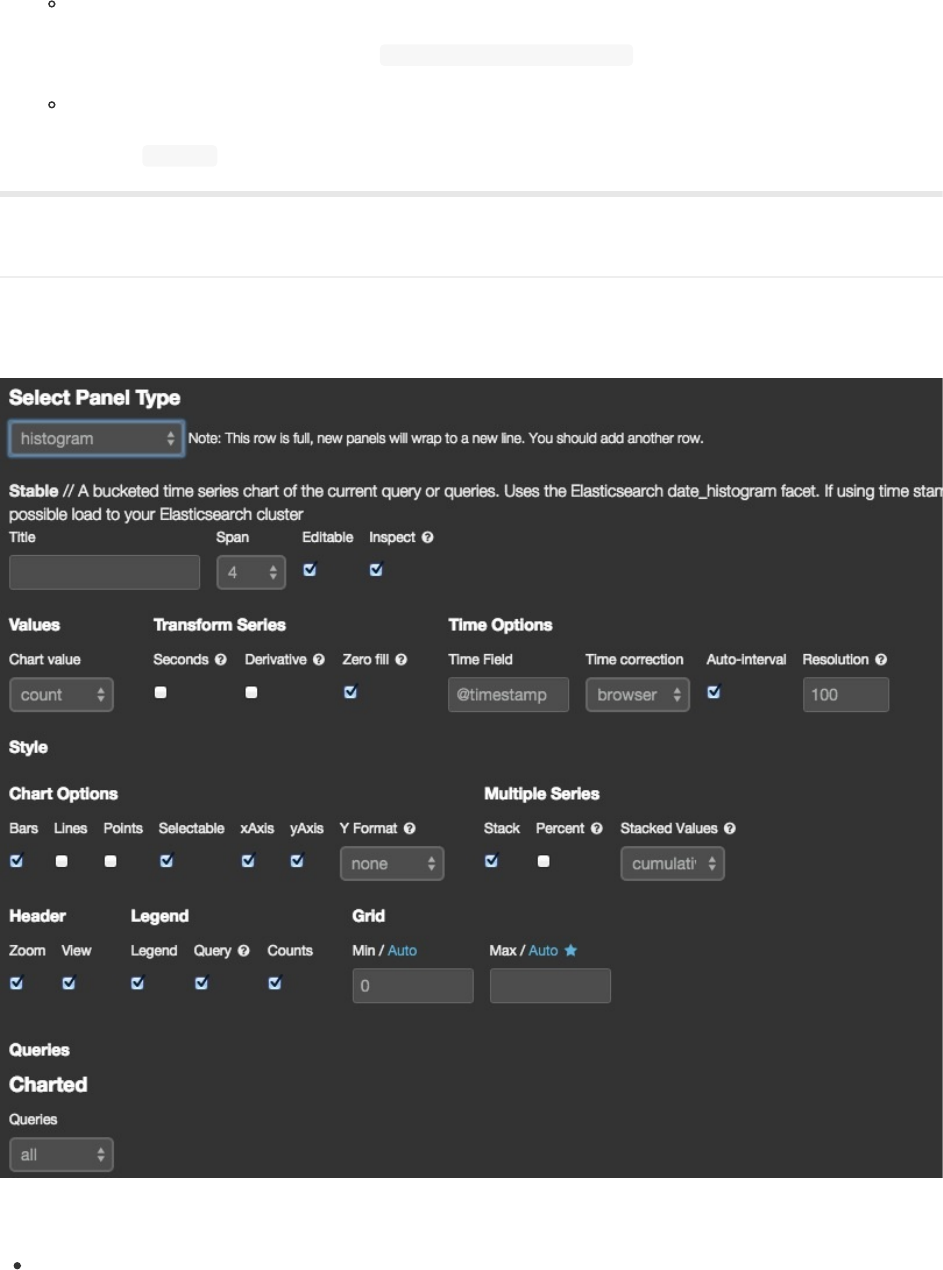The image size is (943, 1270).
Task: Click the Seconds help question icon
Action: click(220, 660)
